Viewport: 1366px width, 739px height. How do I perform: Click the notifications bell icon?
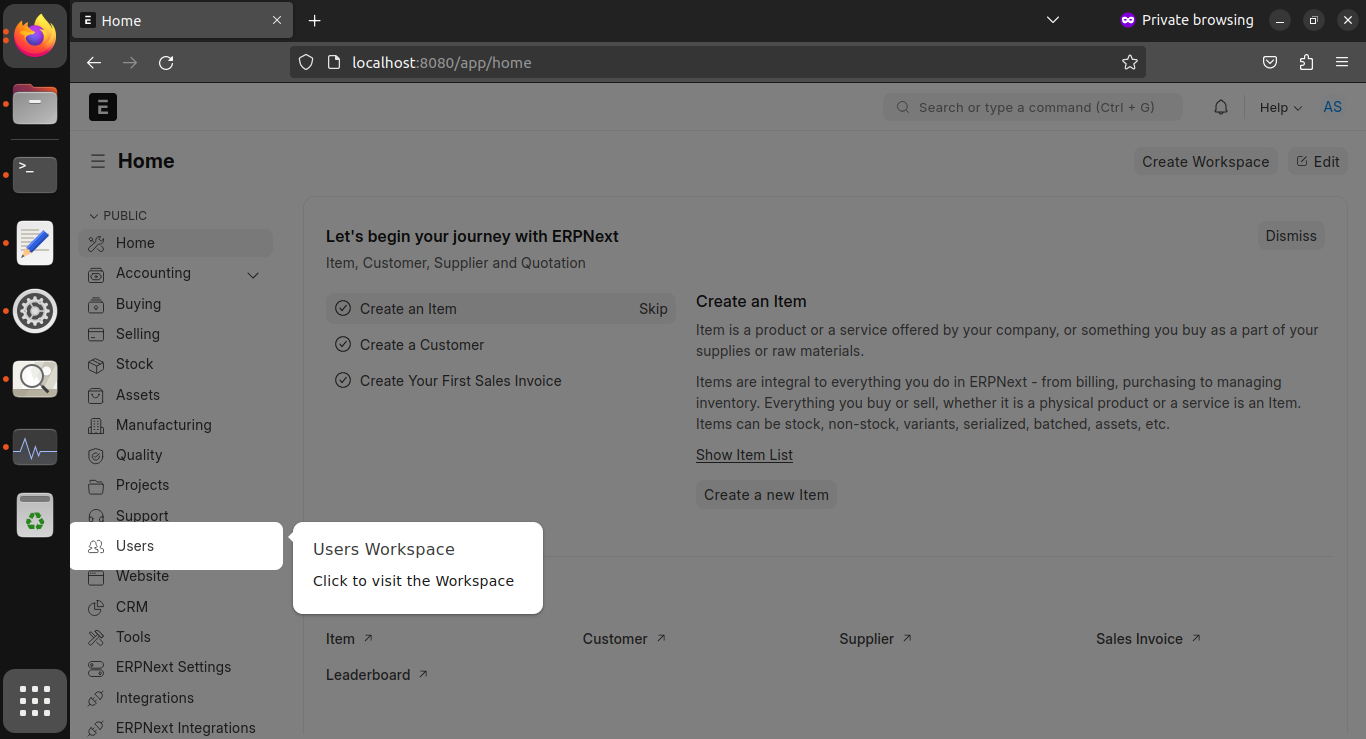pyautogui.click(x=1220, y=107)
